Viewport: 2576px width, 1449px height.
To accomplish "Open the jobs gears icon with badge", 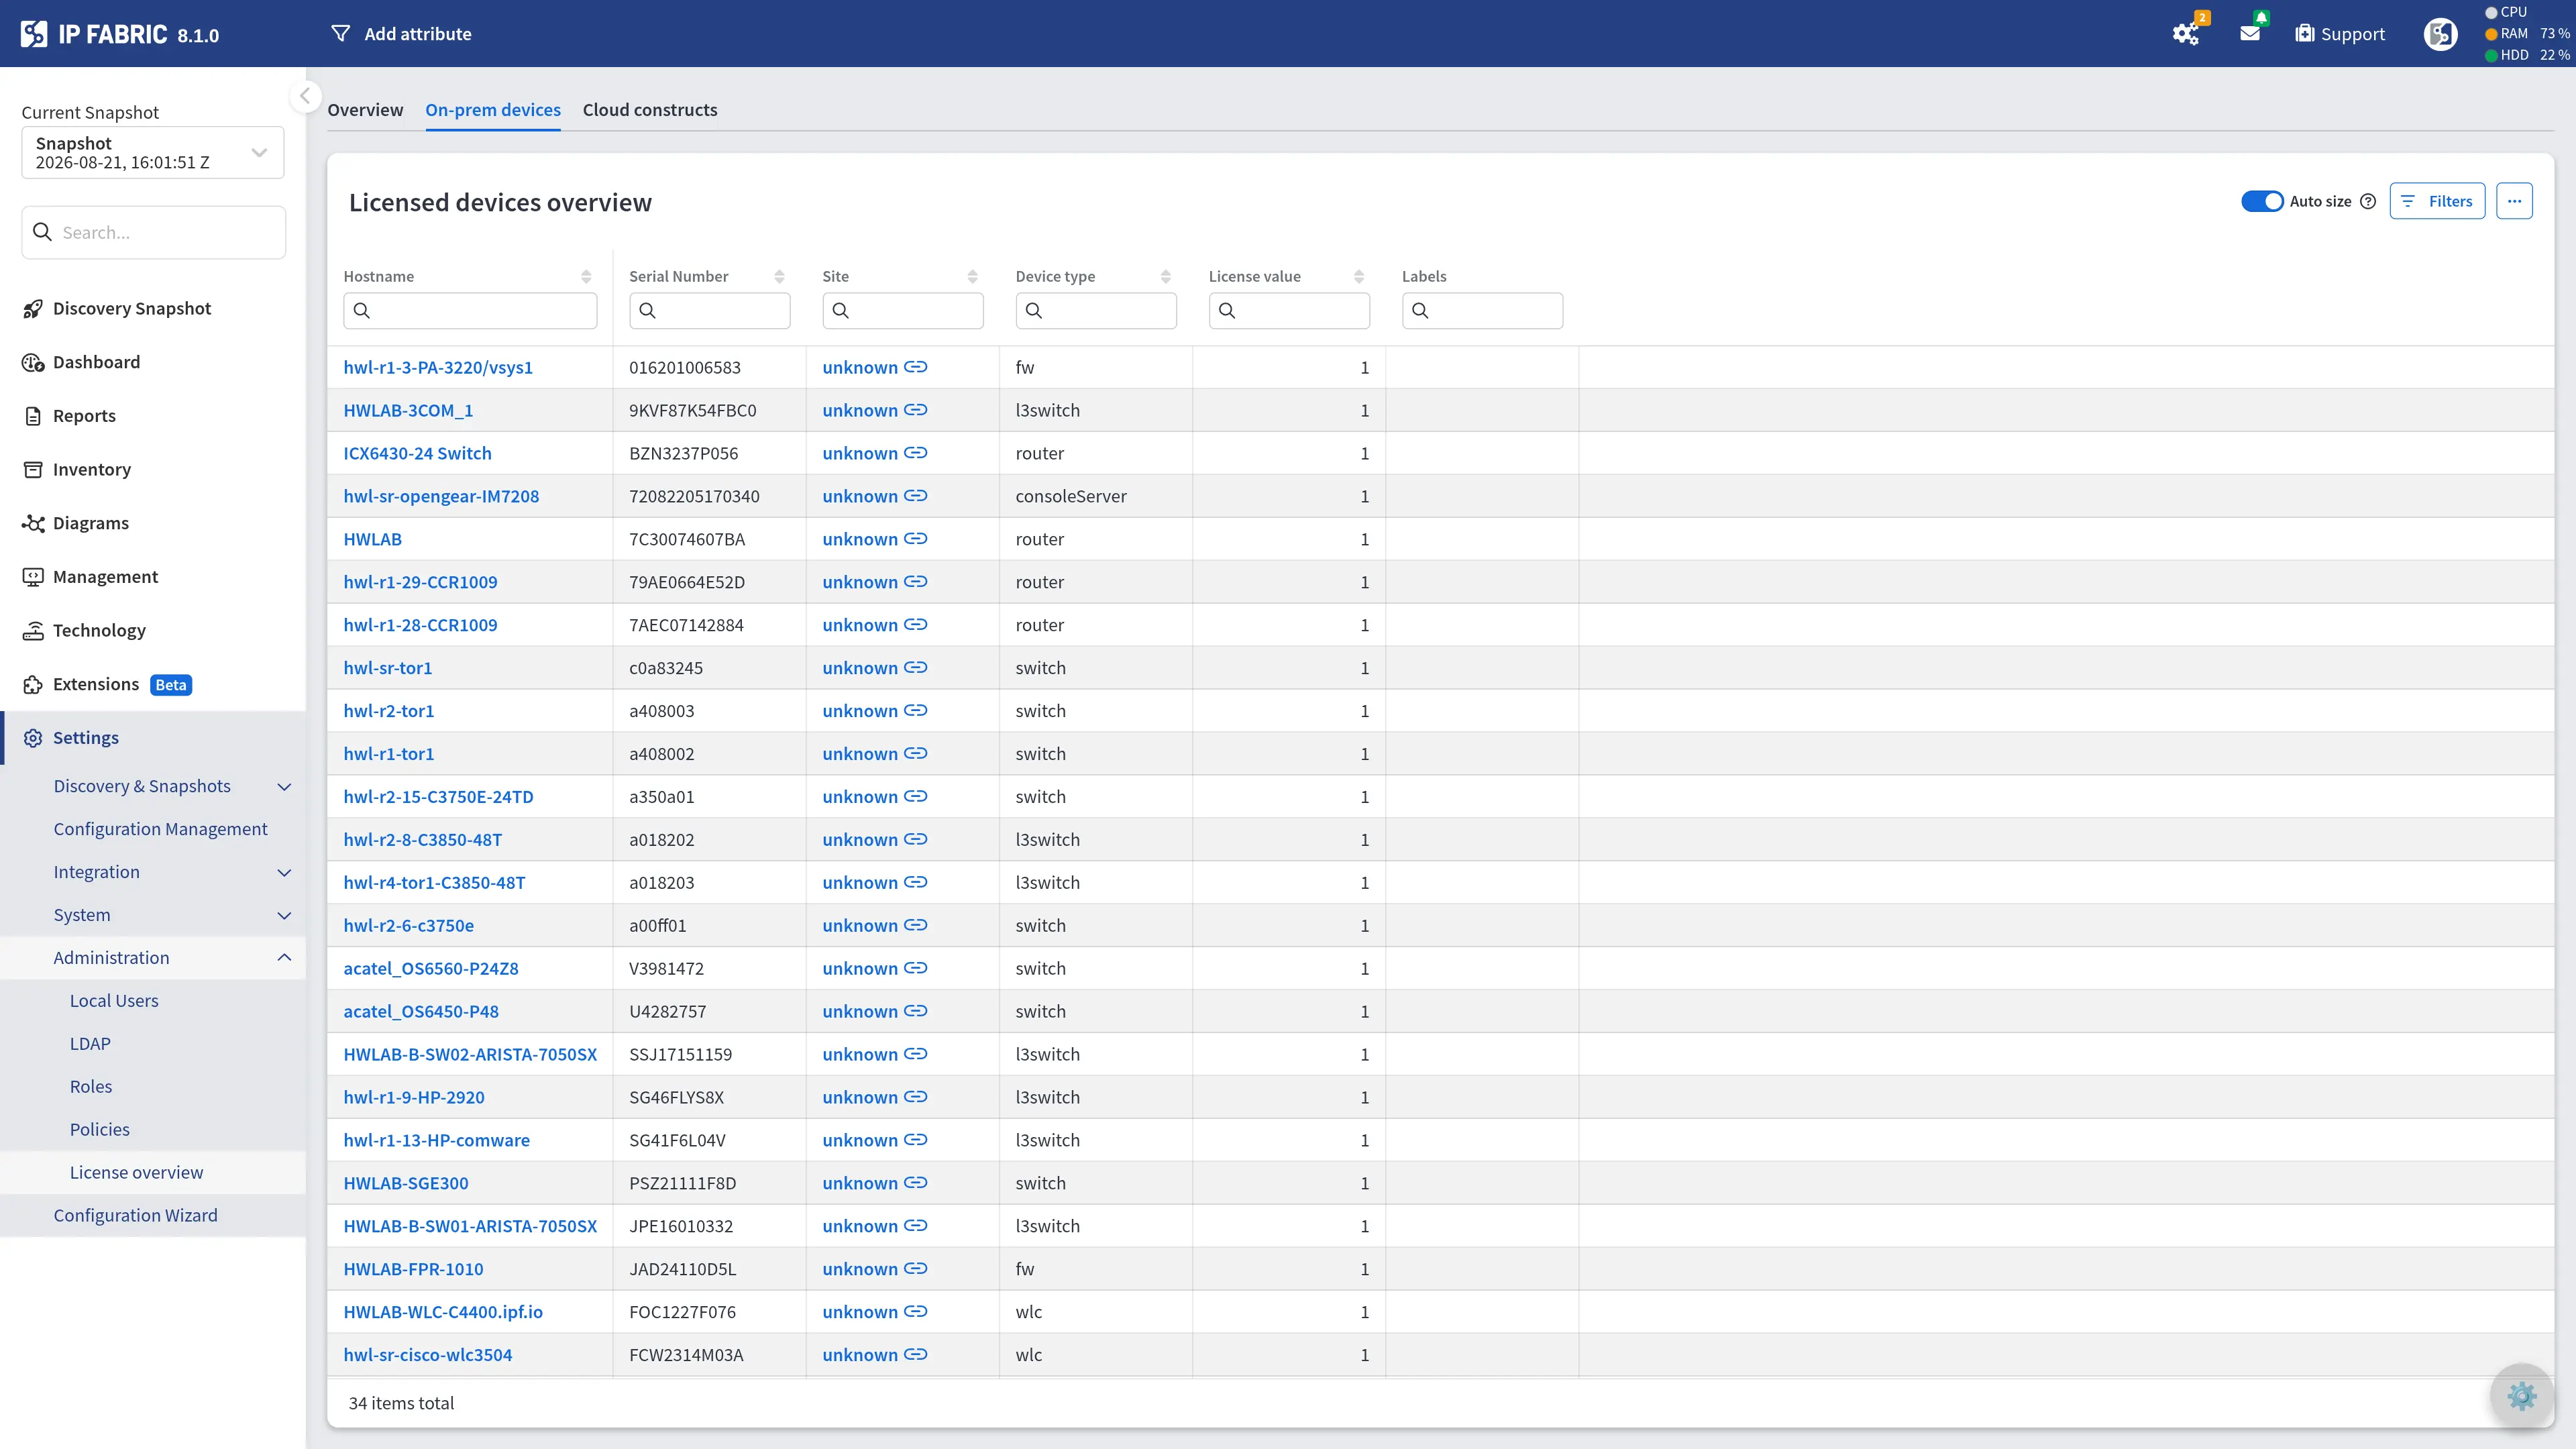I will pyautogui.click(x=2186, y=33).
